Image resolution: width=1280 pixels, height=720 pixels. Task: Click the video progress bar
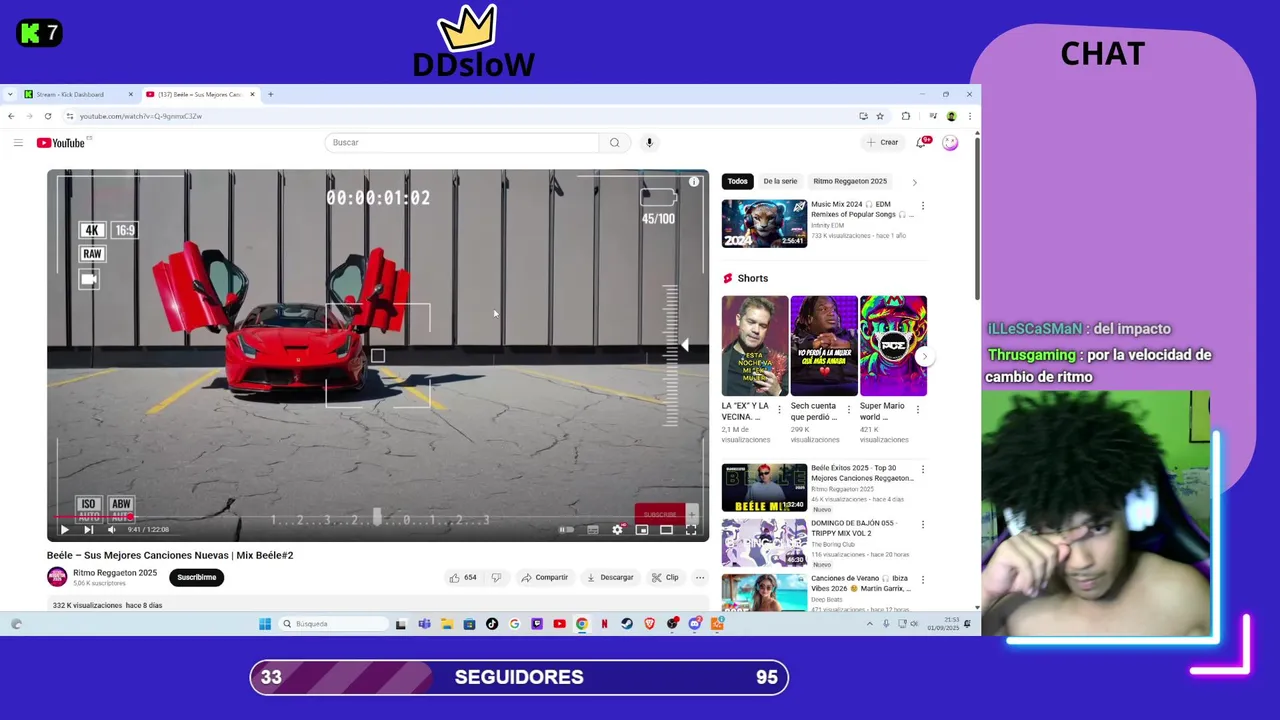[x=378, y=517]
